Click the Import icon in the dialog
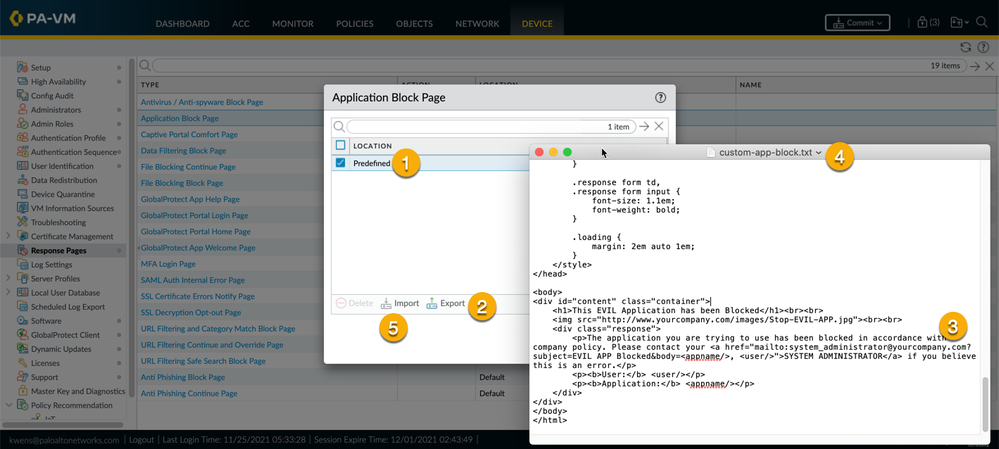This screenshot has height=449, width=999. click(x=386, y=303)
